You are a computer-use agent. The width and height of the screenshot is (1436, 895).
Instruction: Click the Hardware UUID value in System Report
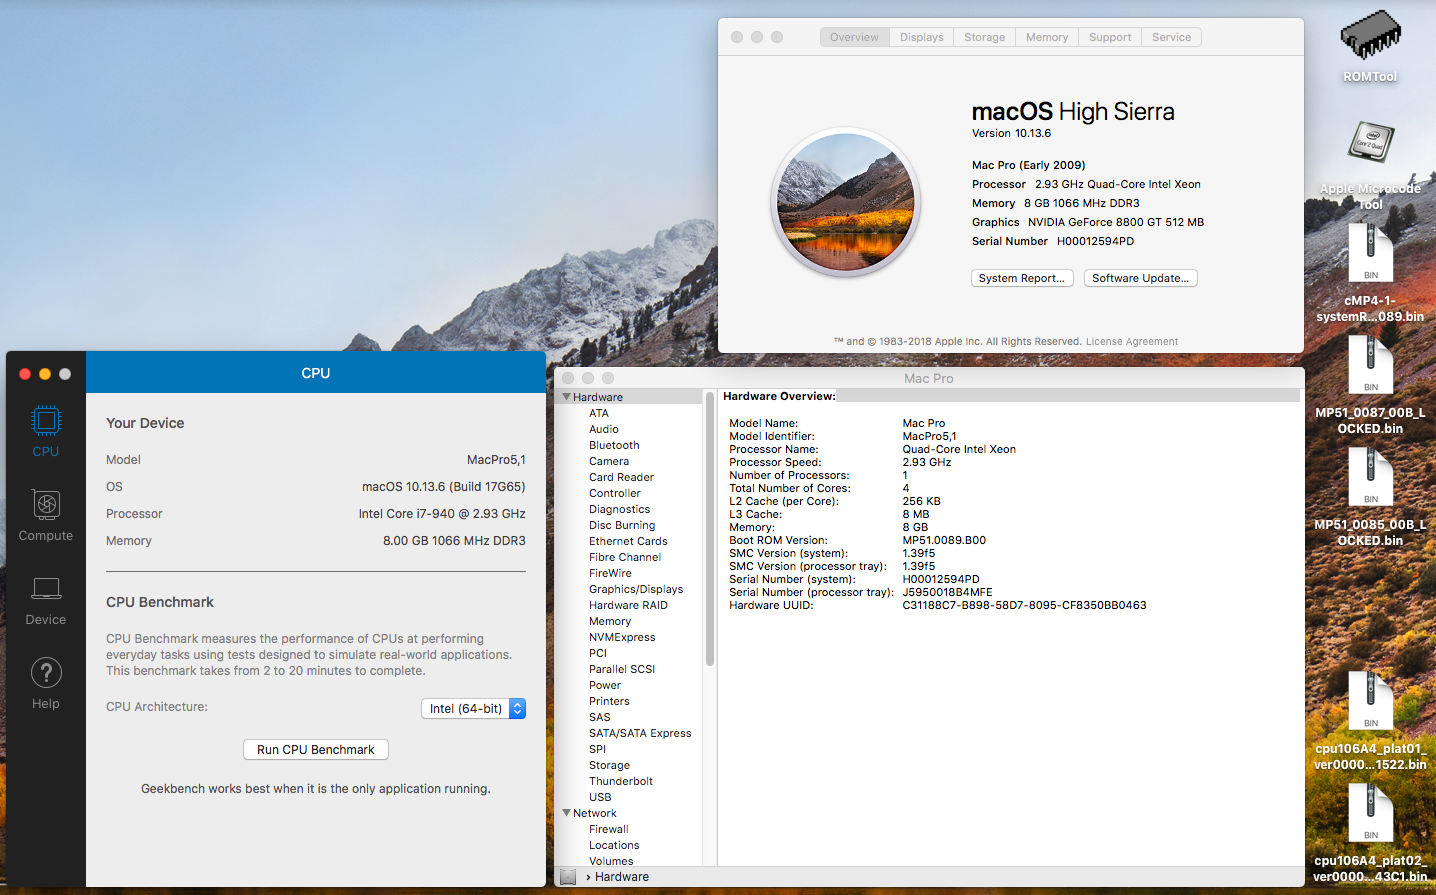click(x=1024, y=605)
